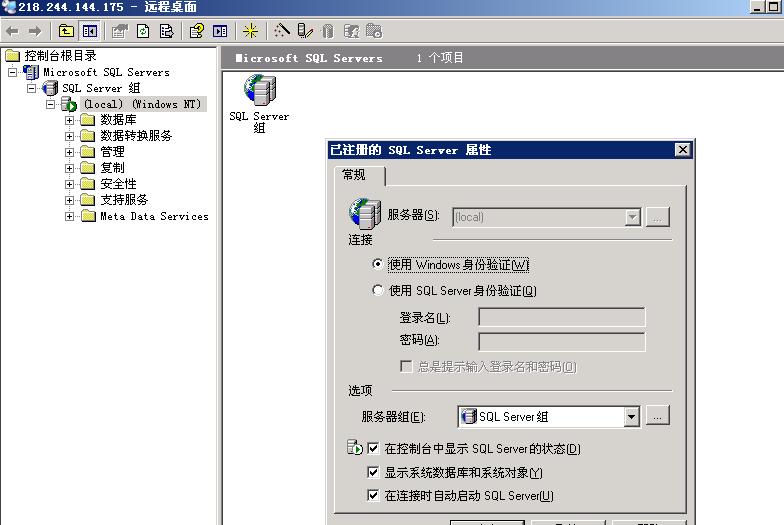The width and height of the screenshot is (784, 525).
Task: Expand the 安全性 folder
Action: click(70, 184)
